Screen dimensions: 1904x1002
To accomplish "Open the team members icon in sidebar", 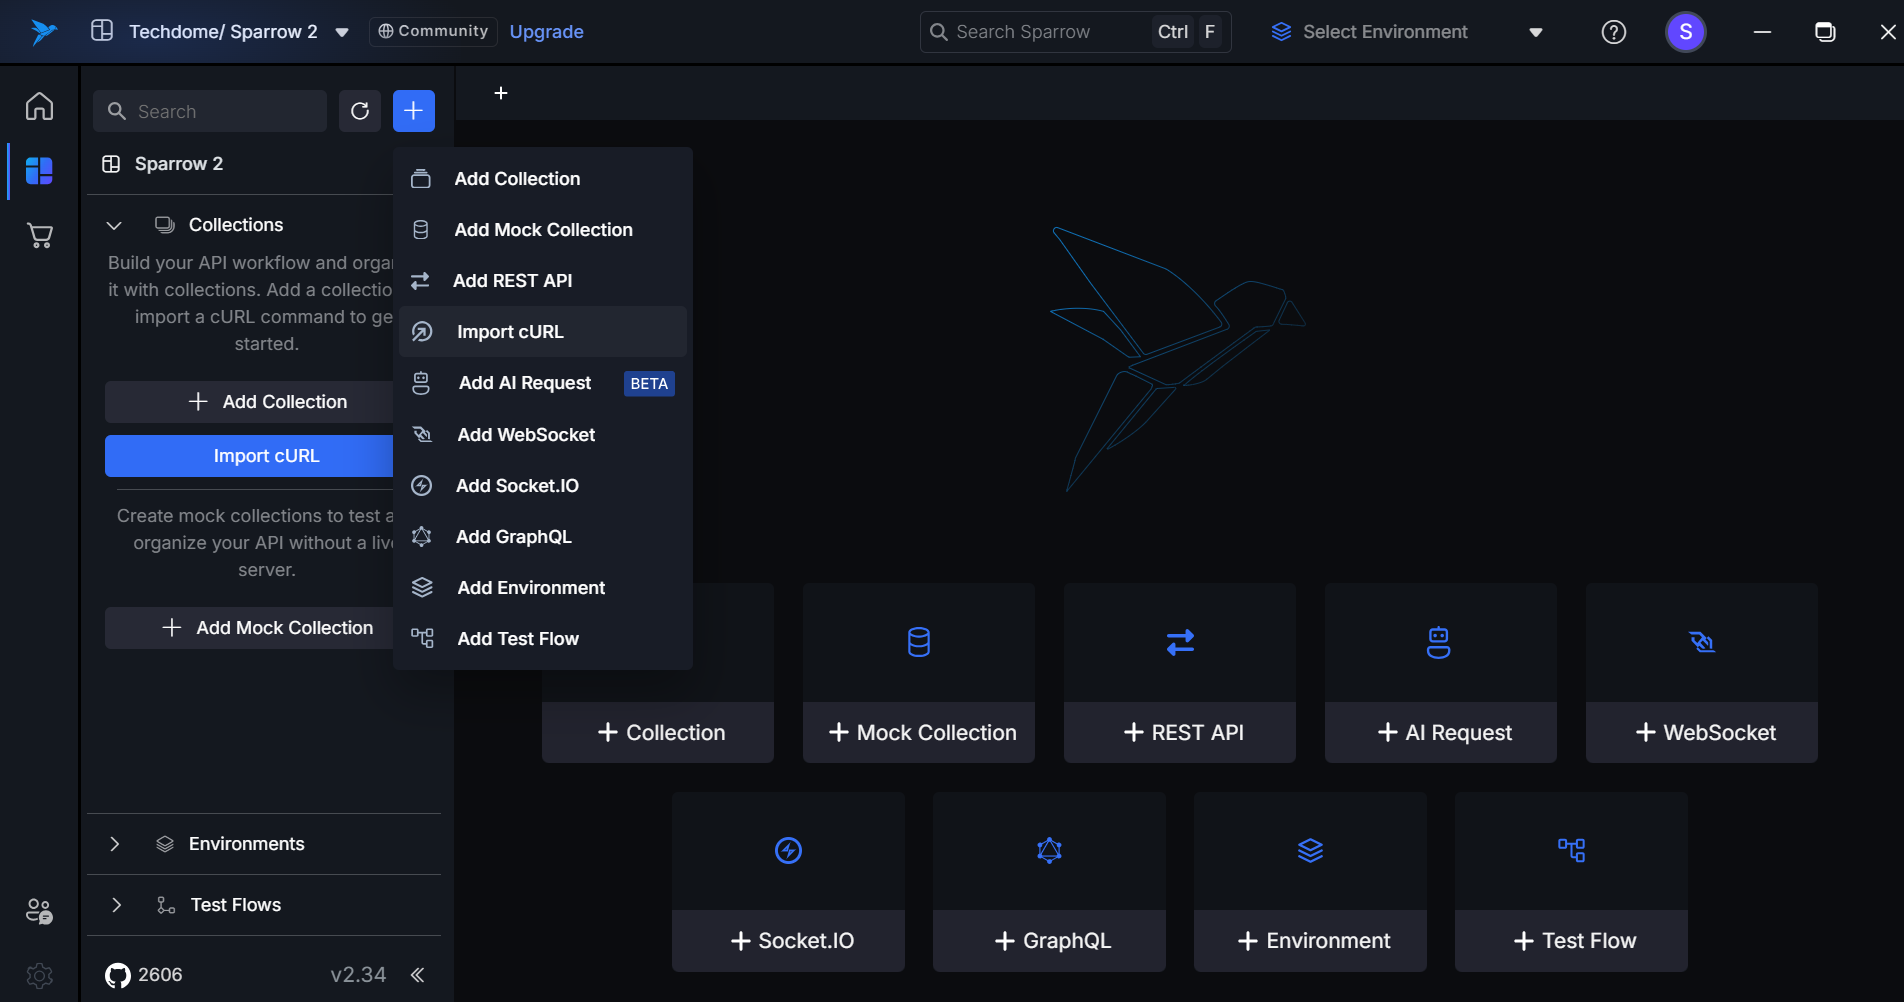I will click(39, 911).
